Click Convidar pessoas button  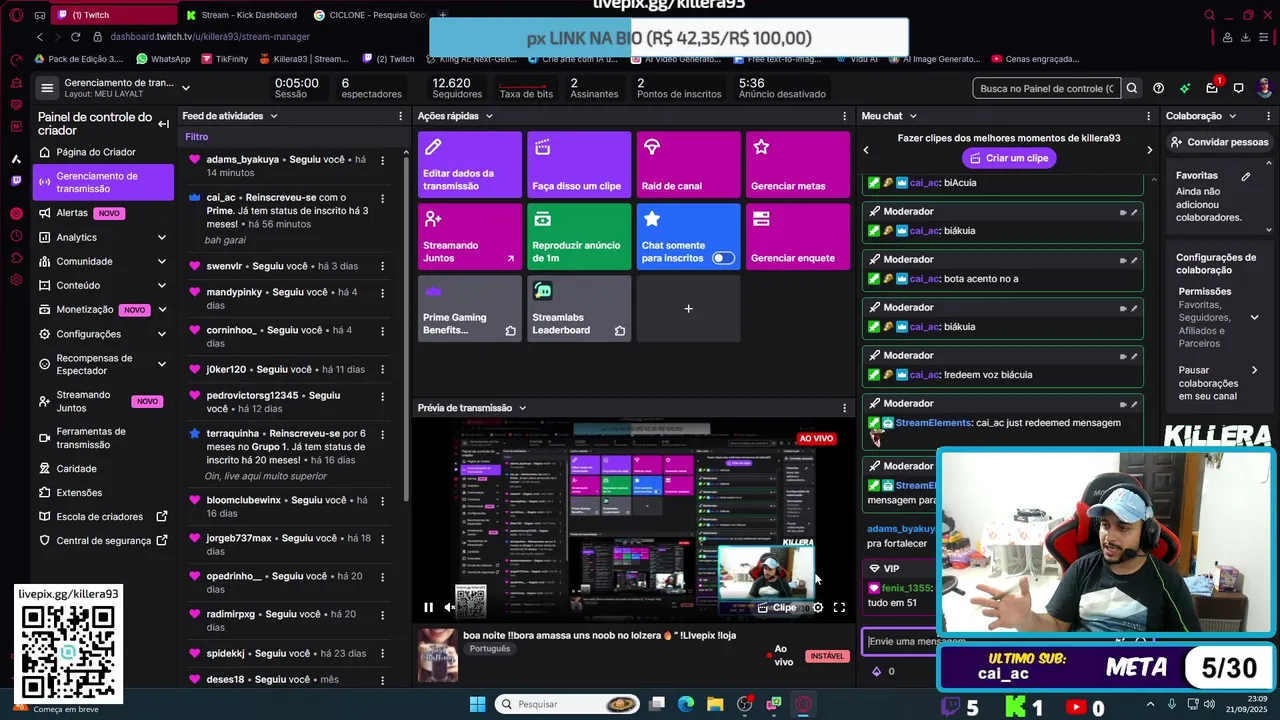tap(1219, 142)
